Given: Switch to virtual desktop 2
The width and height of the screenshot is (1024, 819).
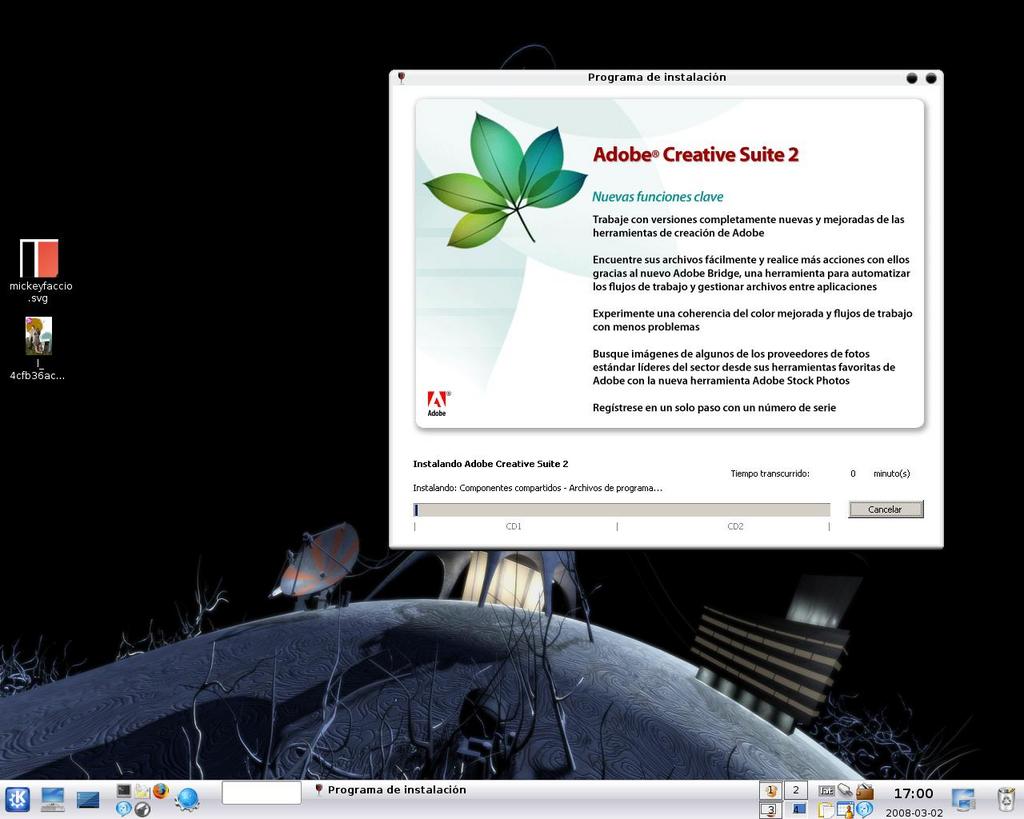Looking at the screenshot, I should pos(795,790).
